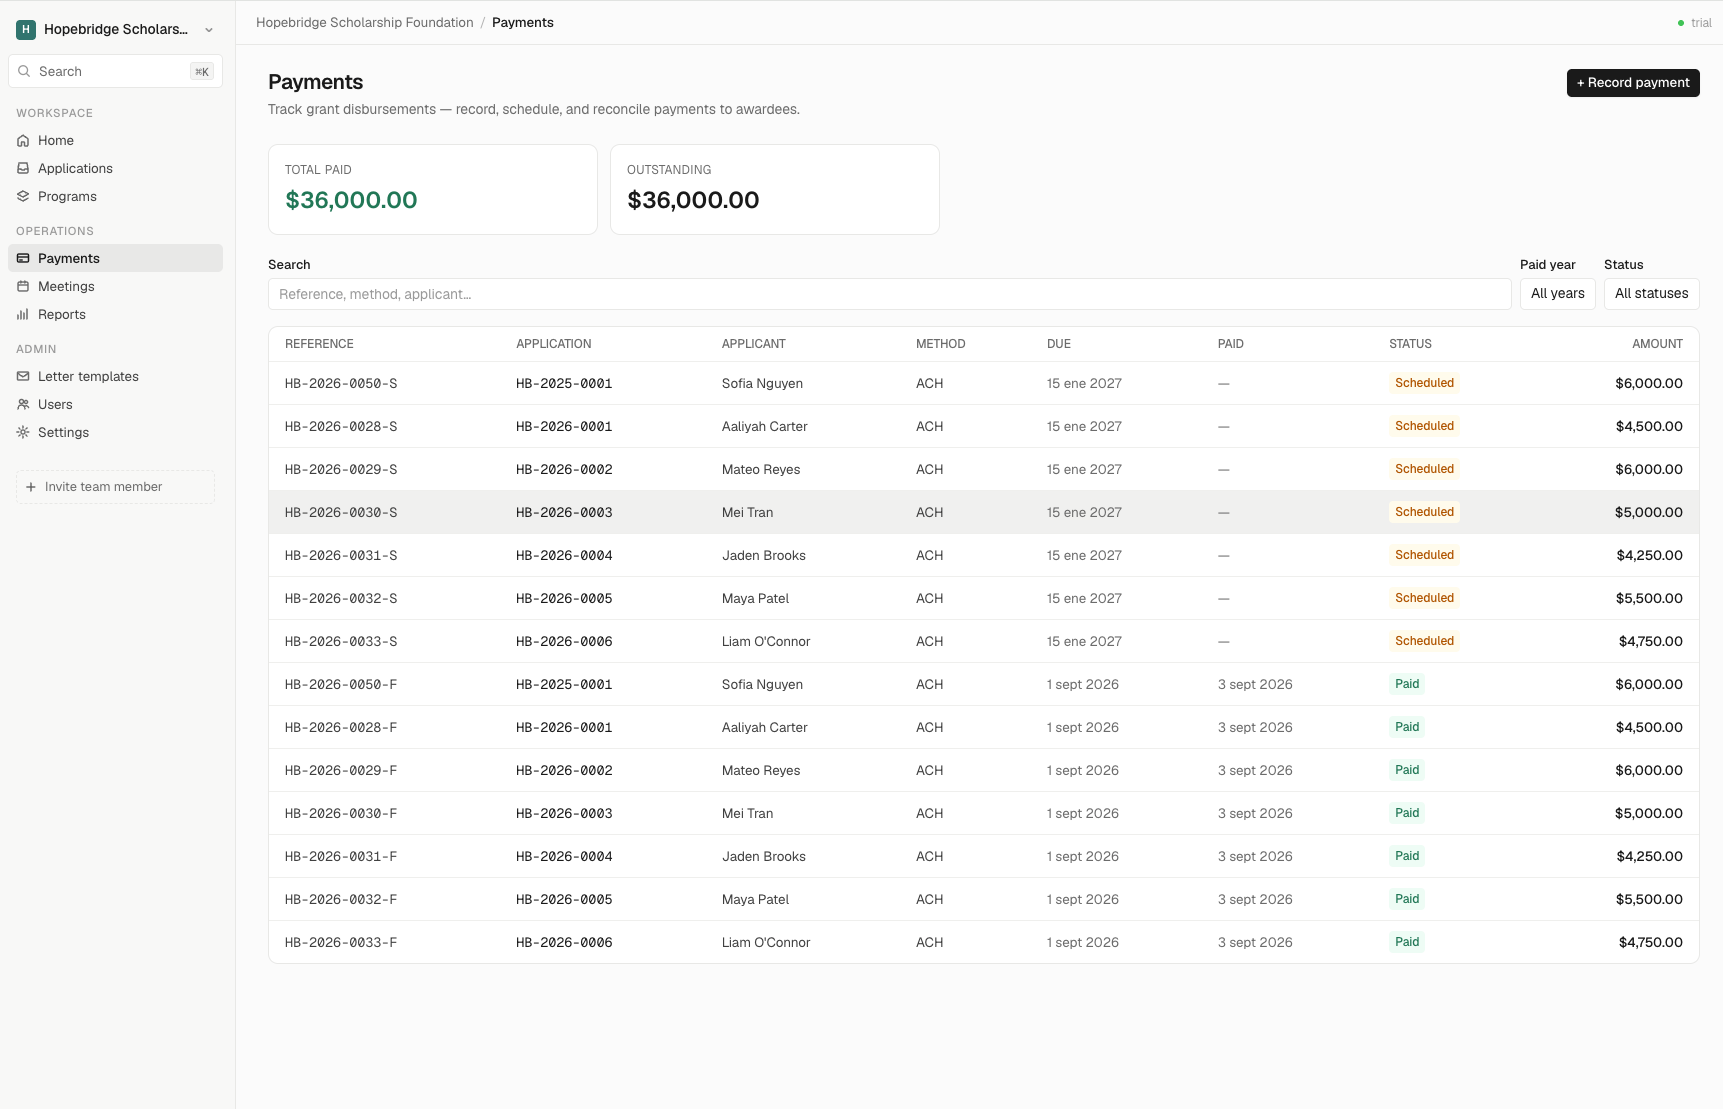This screenshot has height=1109, width=1723.
Task: Click the REFERENCE column header
Action: click(x=319, y=344)
